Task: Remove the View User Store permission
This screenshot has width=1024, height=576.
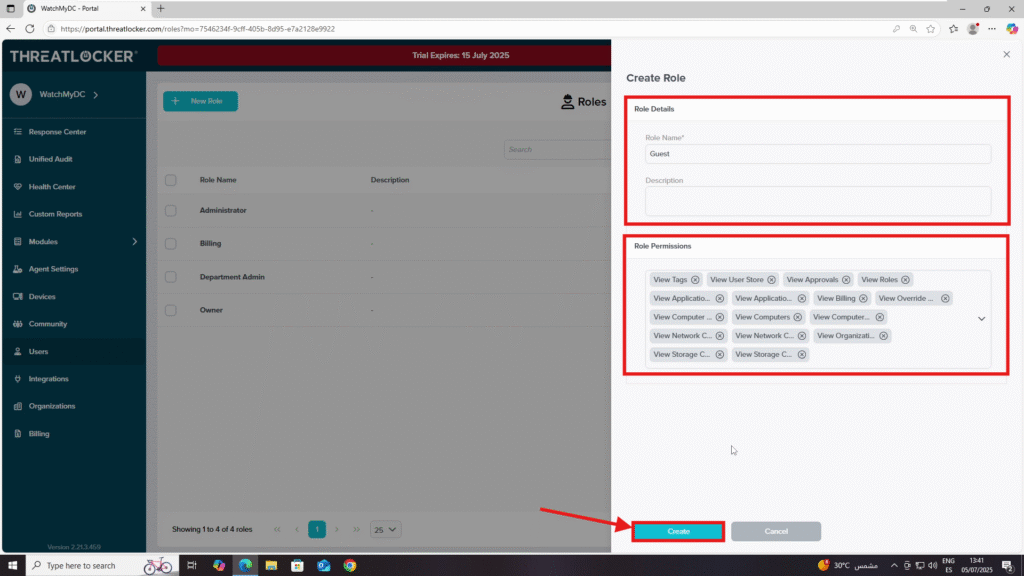Action: pyautogui.click(x=771, y=280)
